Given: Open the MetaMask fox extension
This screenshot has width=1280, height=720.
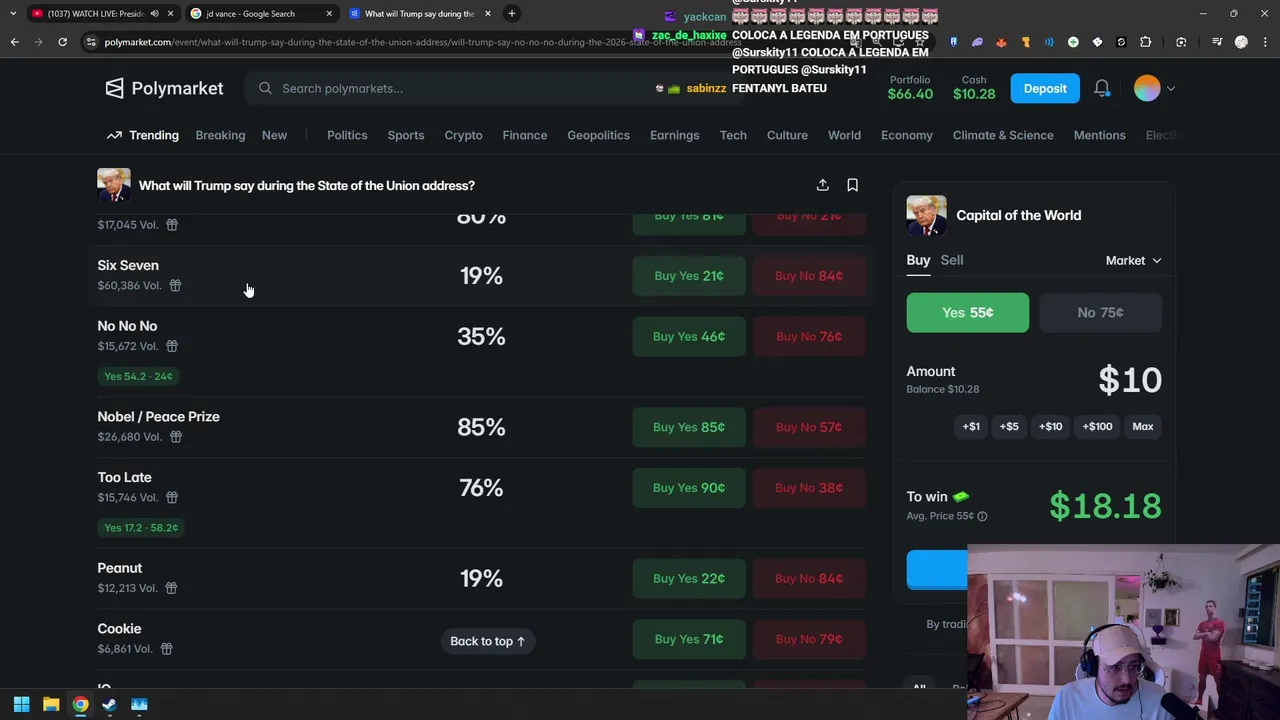Looking at the screenshot, I should 1001,42.
